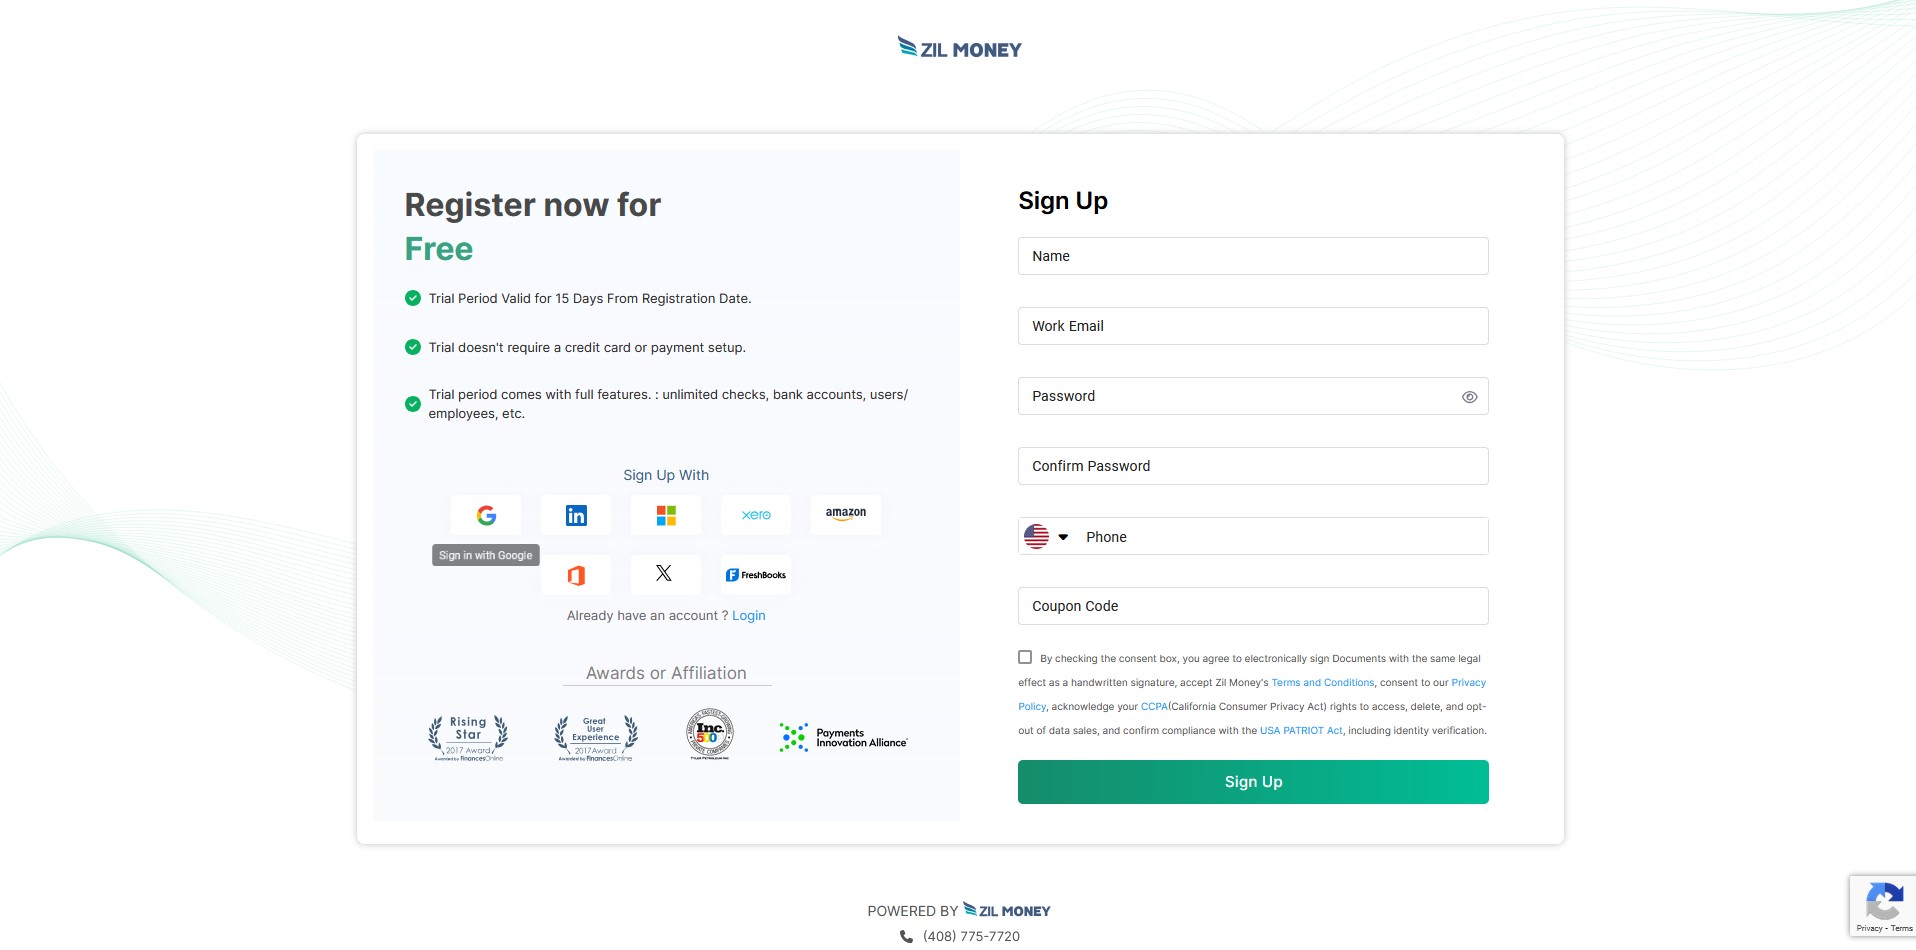Screen dimensions: 1916x950
Task: Open the phone country flag dropdown
Action: (x=1046, y=537)
